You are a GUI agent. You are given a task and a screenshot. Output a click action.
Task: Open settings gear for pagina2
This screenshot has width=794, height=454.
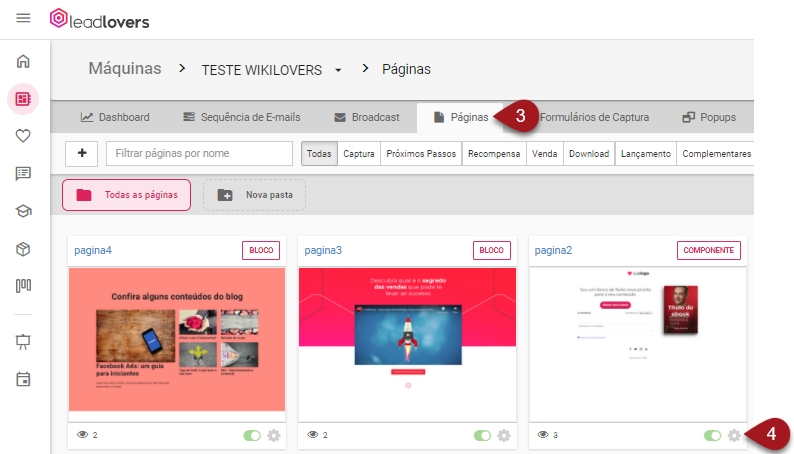[735, 436]
